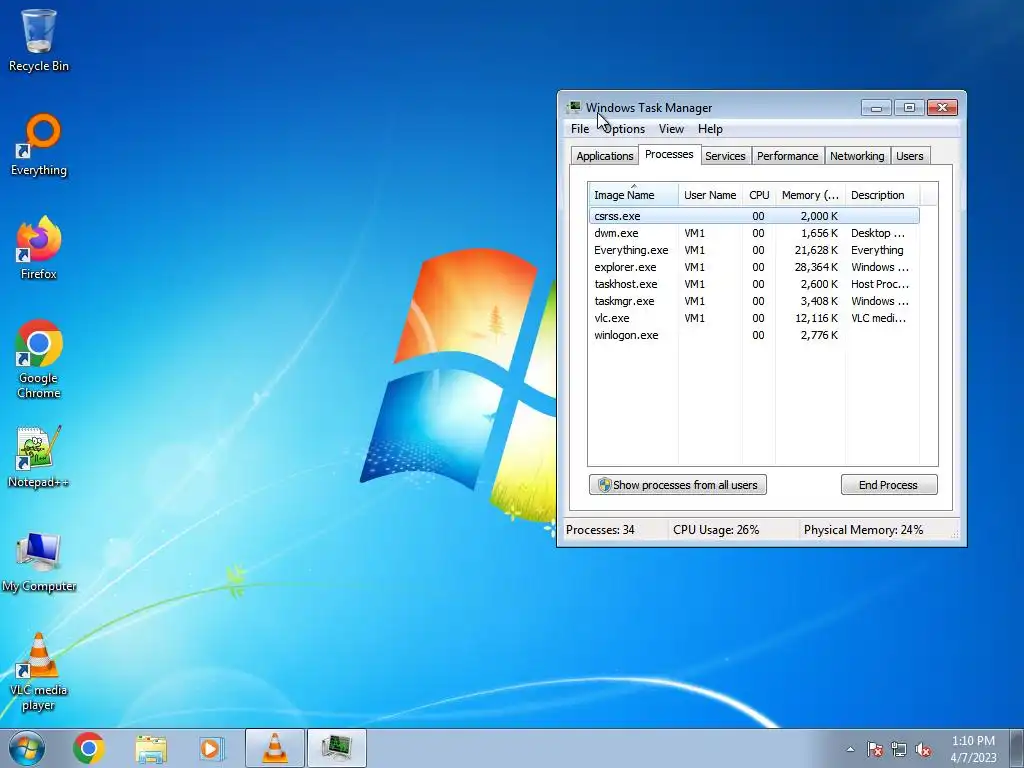Minimize the Task Manager window

pyautogui.click(x=876, y=108)
